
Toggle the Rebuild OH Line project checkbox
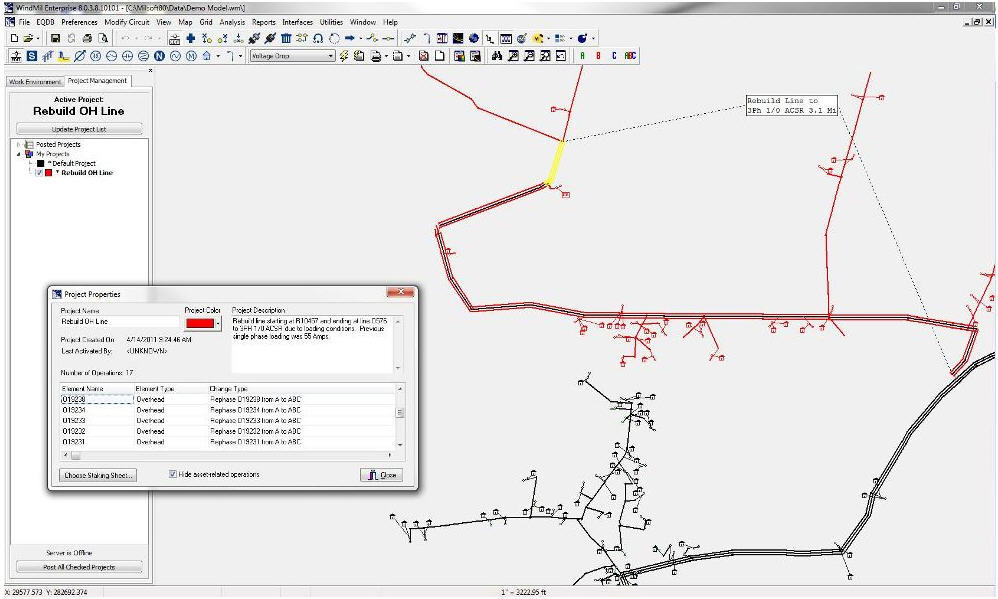tap(39, 173)
